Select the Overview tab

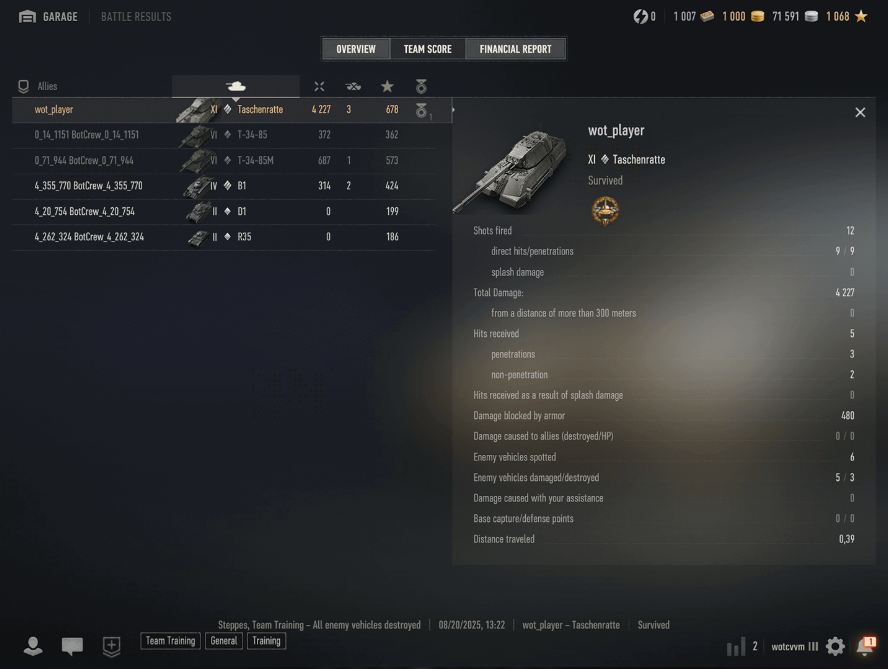click(356, 49)
